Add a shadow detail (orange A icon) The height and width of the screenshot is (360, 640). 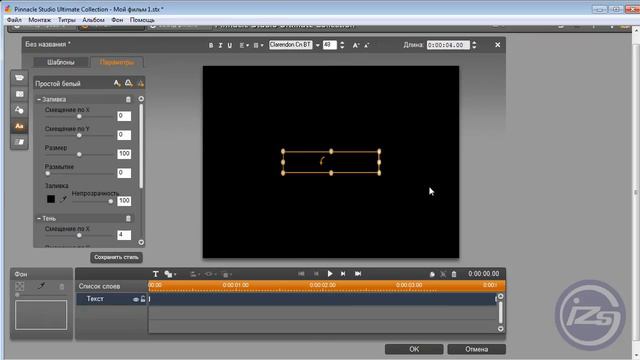tap(140, 84)
